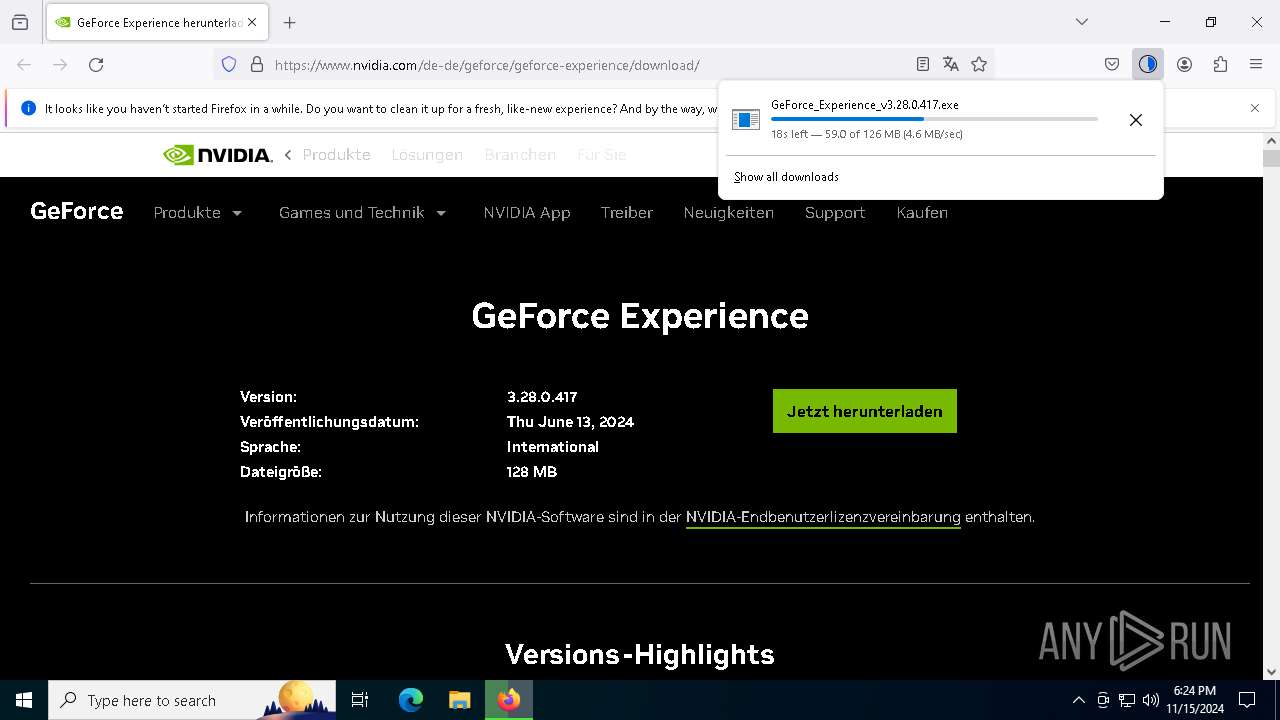Expand Games und Technik dropdown
The height and width of the screenshot is (720, 1280).
pyautogui.click(x=363, y=213)
